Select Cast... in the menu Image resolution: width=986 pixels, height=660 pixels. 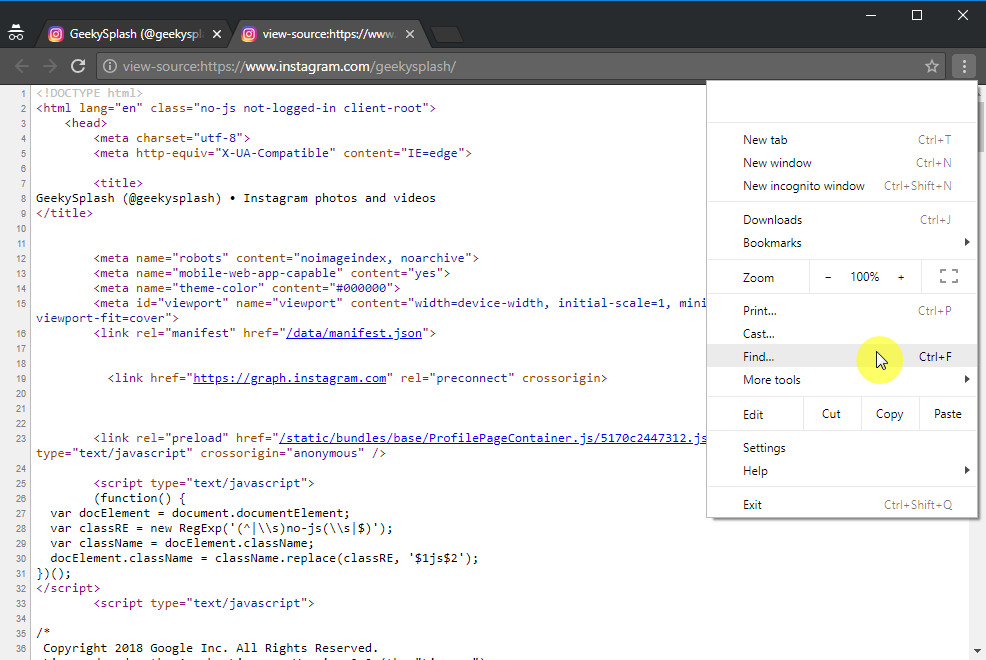pyautogui.click(x=842, y=334)
